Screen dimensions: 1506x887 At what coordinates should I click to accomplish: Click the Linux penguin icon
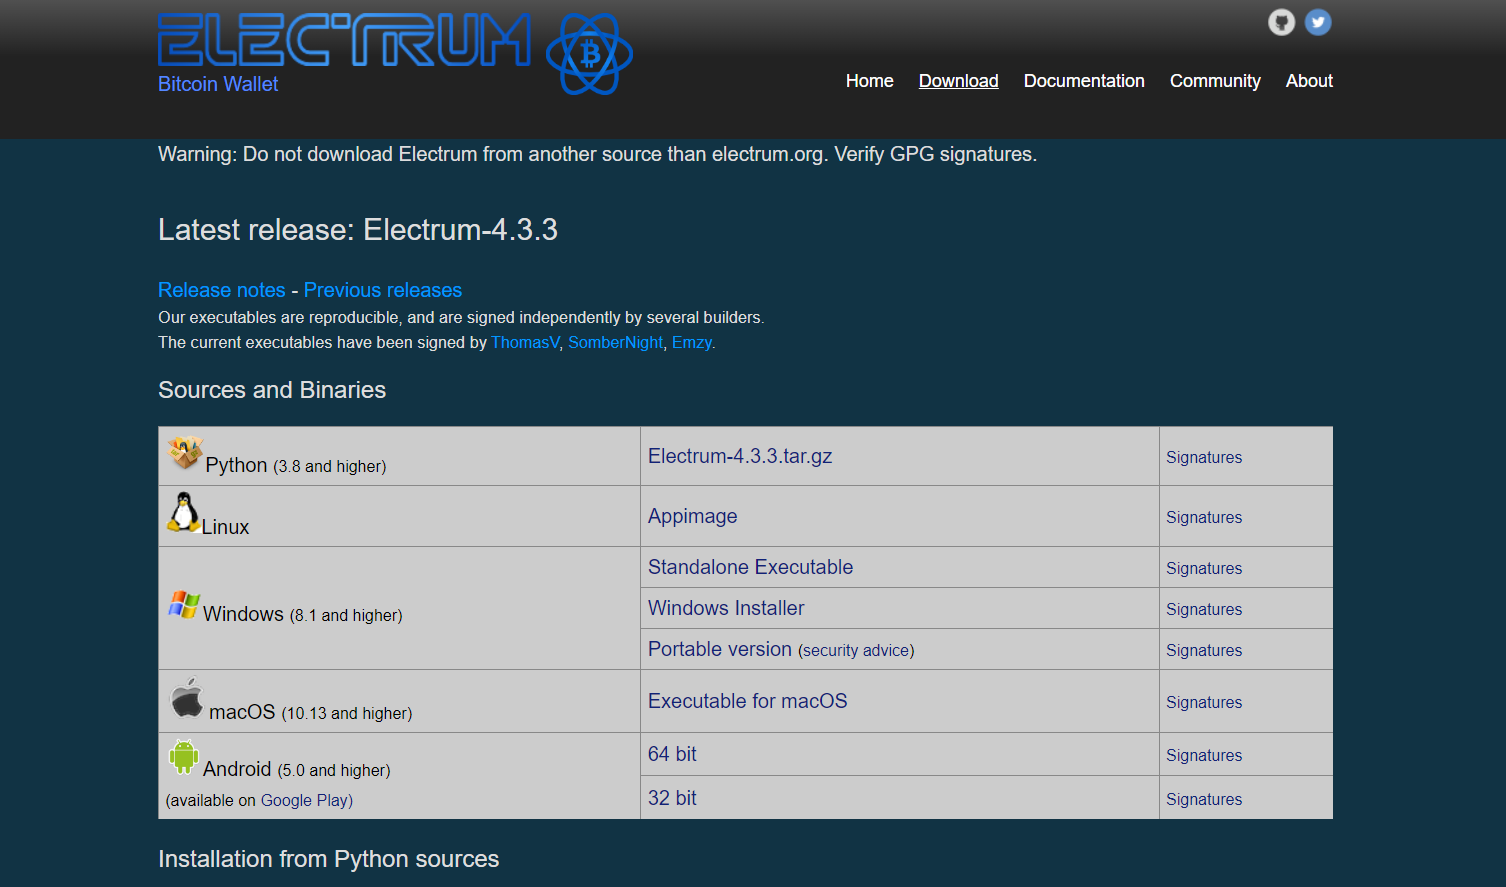click(x=183, y=511)
